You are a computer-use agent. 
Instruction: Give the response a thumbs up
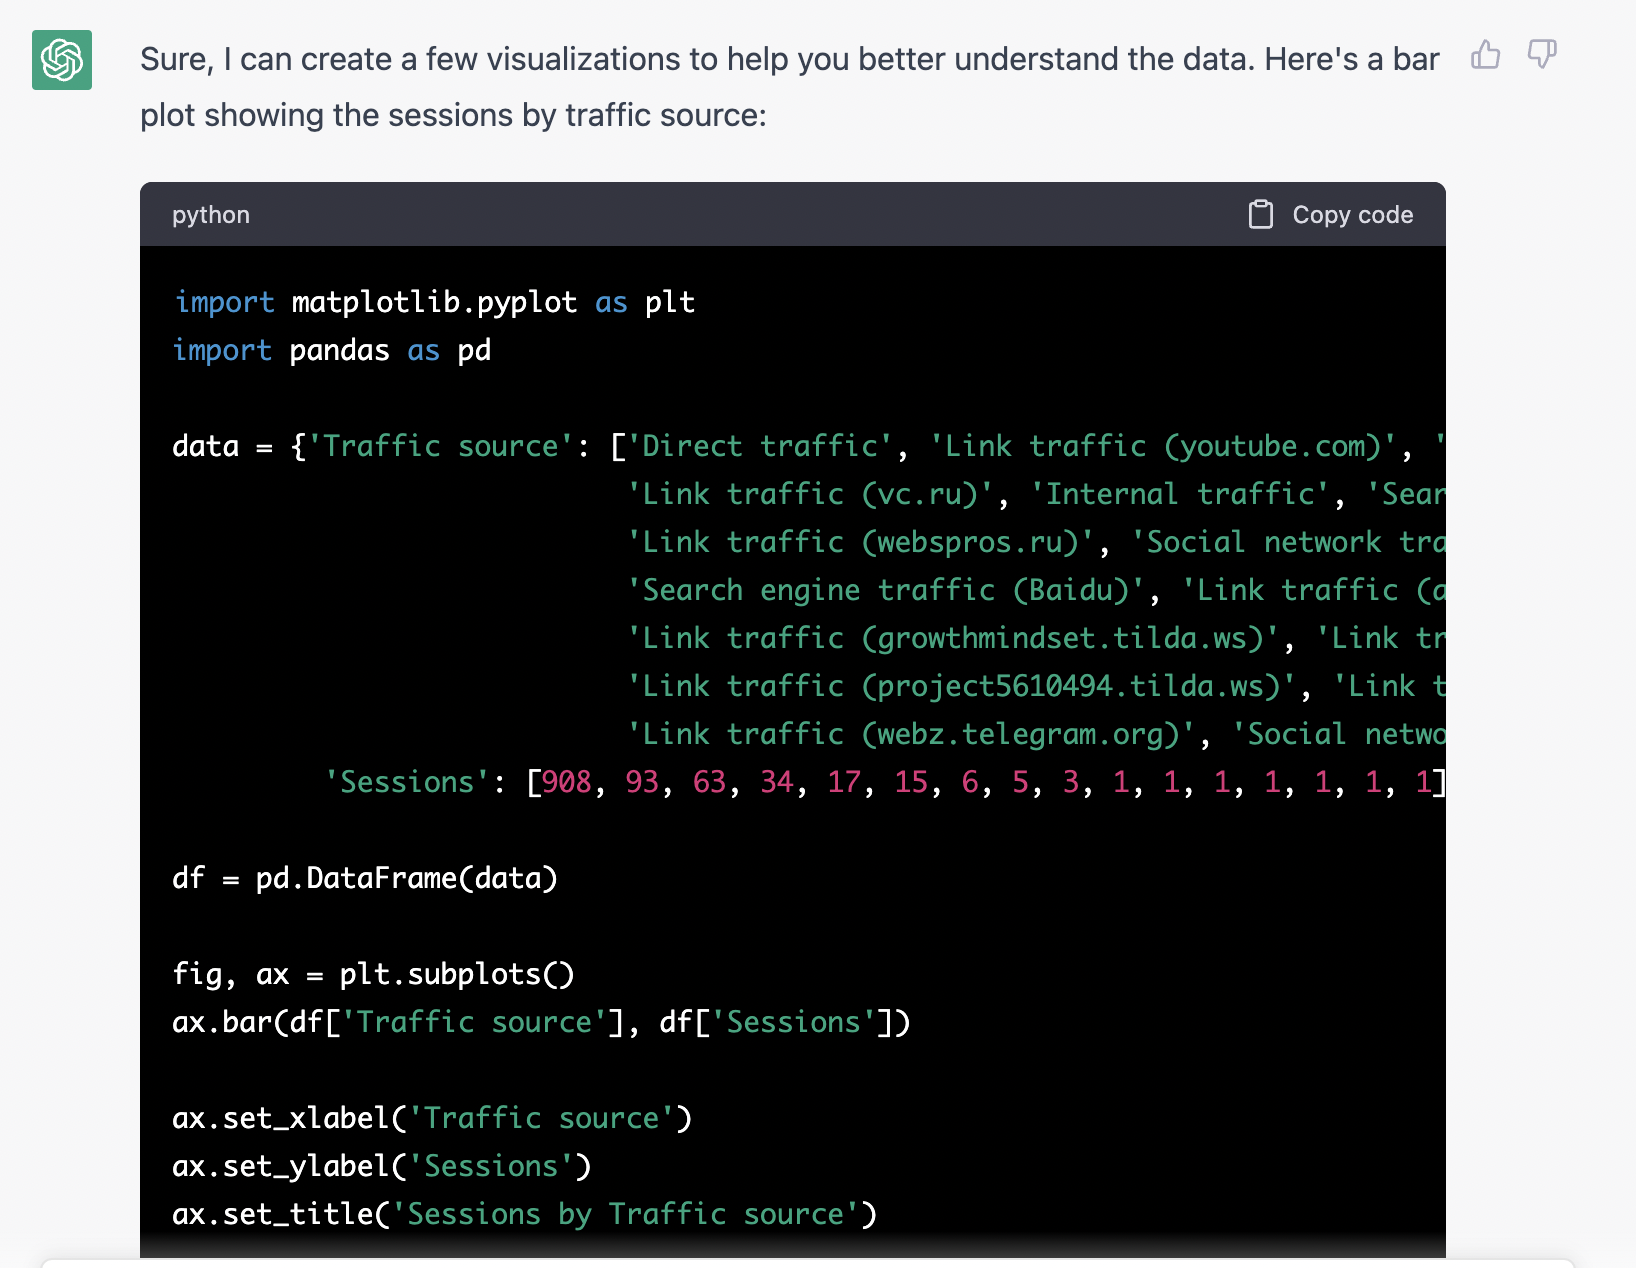[x=1486, y=54]
